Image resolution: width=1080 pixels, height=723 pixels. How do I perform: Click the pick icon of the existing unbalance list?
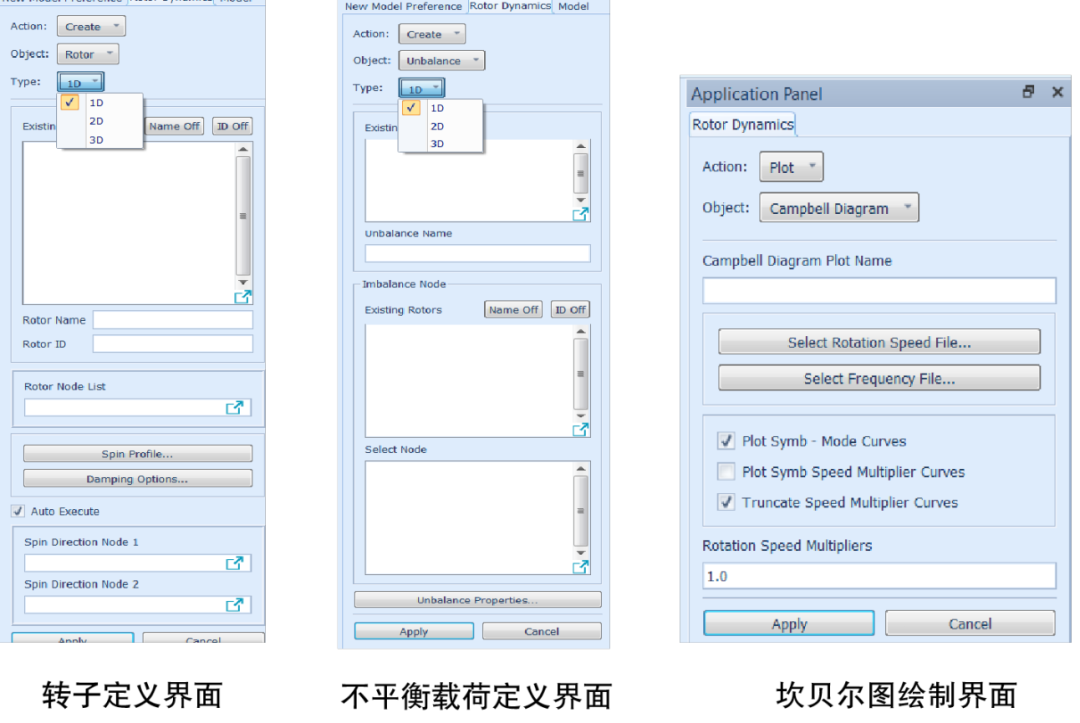(581, 214)
